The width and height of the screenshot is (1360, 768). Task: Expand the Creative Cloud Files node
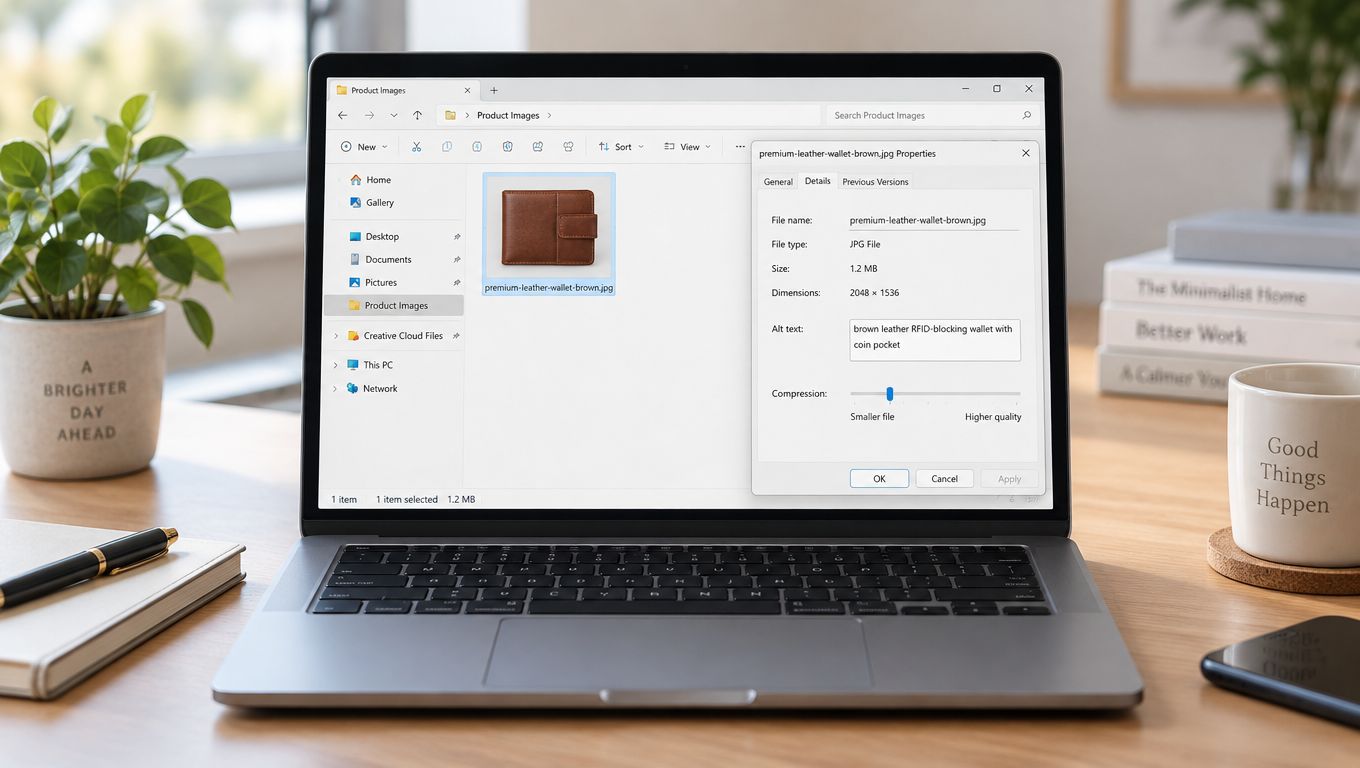click(336, 336)
